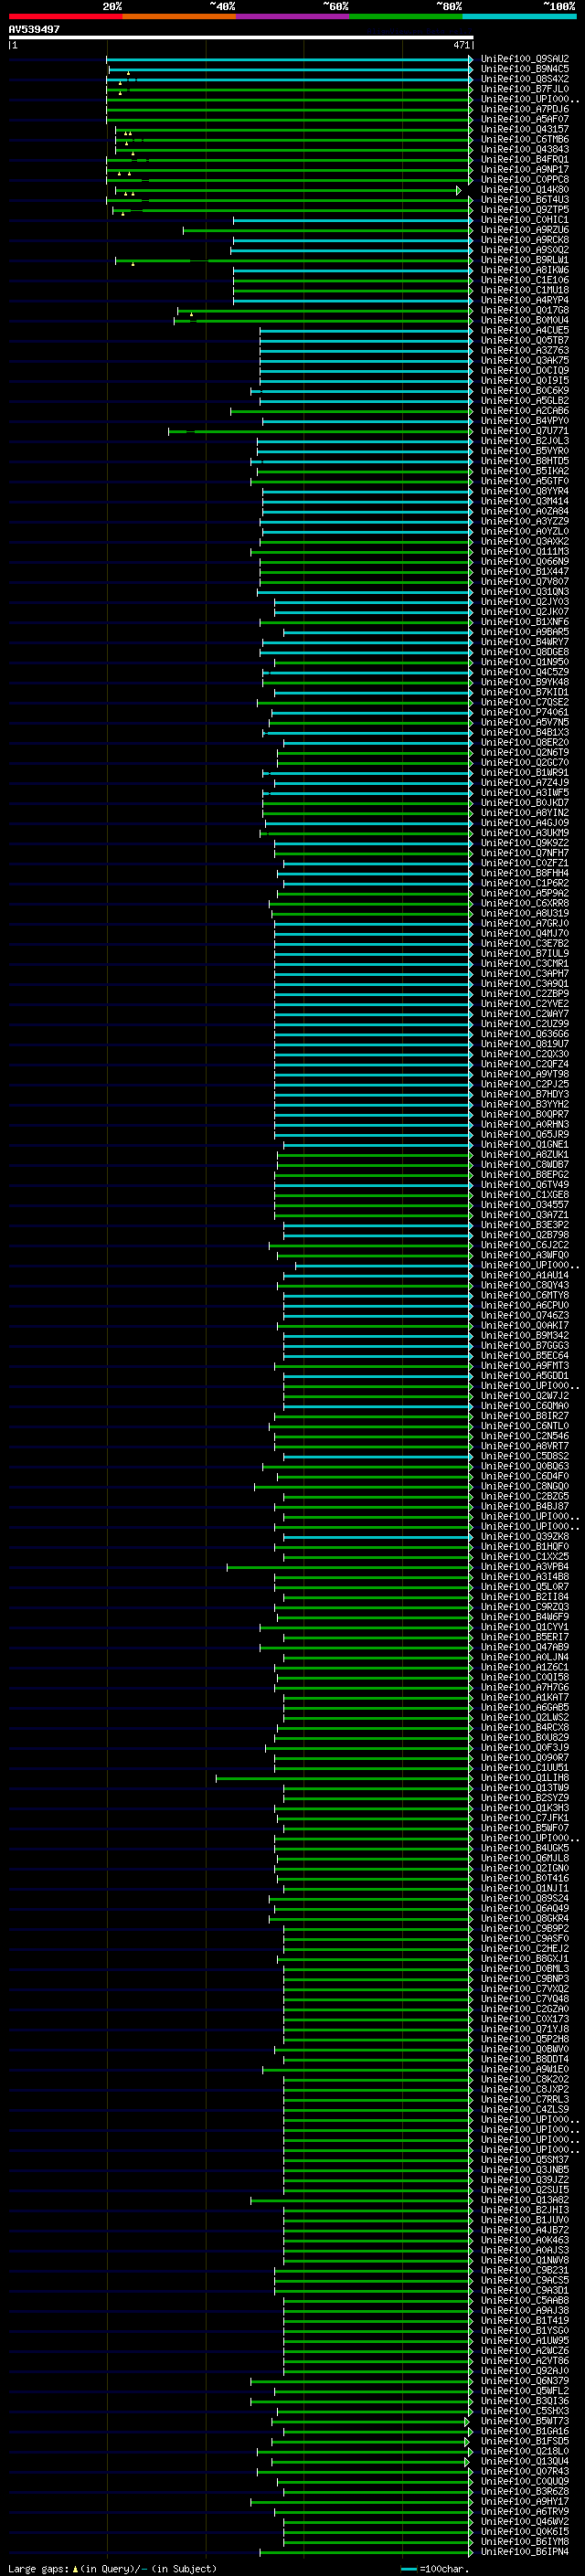This screenshot has width=585, height=2576.
Task: Click the red 20% identity legend bar
Action: [x=66, y=16]
